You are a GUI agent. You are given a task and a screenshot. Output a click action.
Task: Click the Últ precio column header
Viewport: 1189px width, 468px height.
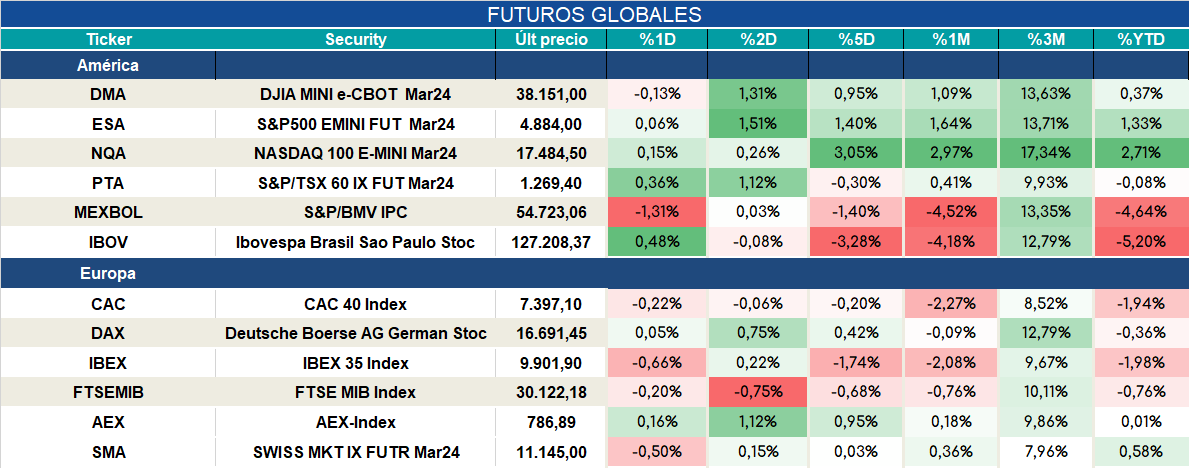[x=551, y=40]
